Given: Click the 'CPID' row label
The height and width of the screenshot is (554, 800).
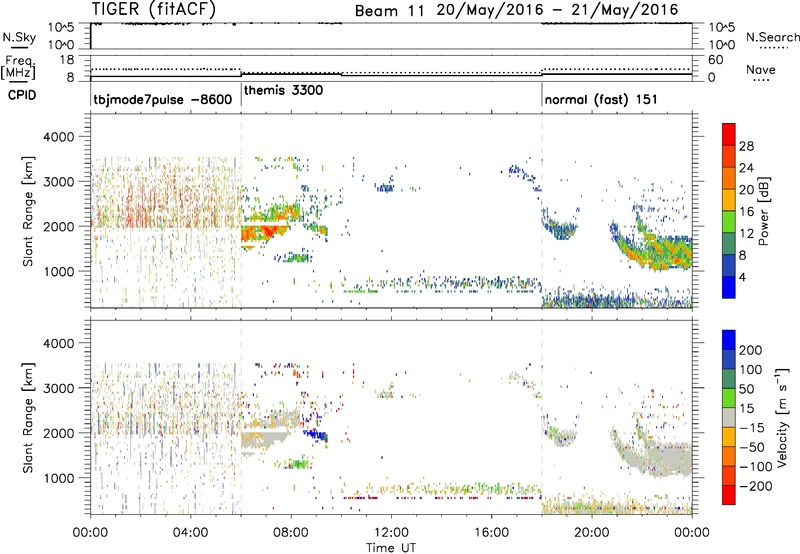Looking at the screenshot, I should (22, 95).
